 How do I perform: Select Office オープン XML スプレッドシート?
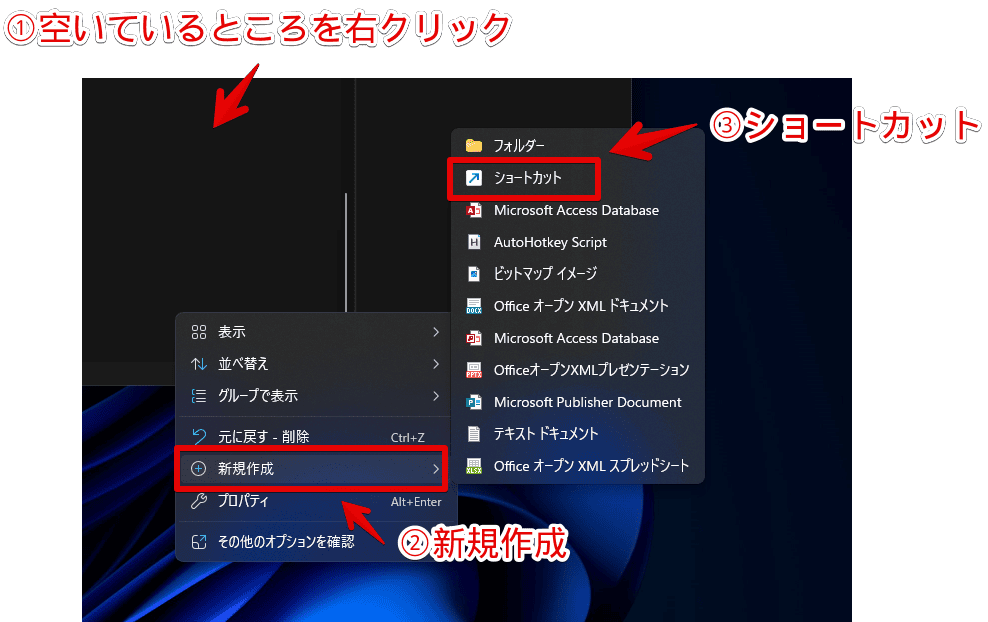tap(578, 466)
